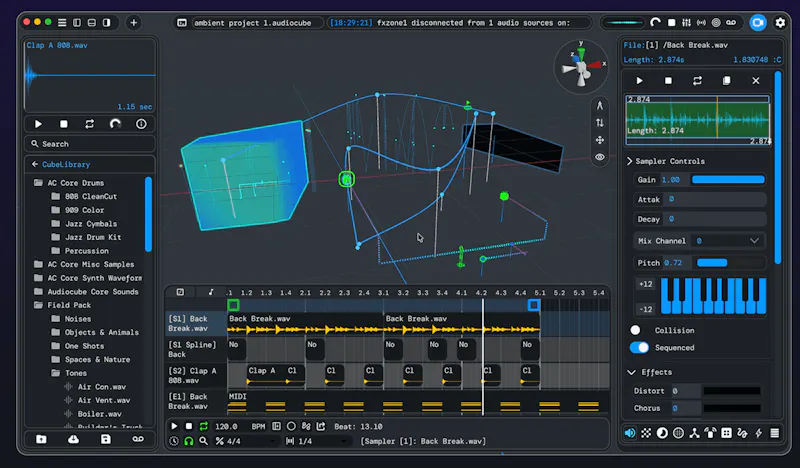Image resolution: width=800 pixels, height=468 pixels.
Task: Expand AC Core Misc Samples folder
Action: 84,264
